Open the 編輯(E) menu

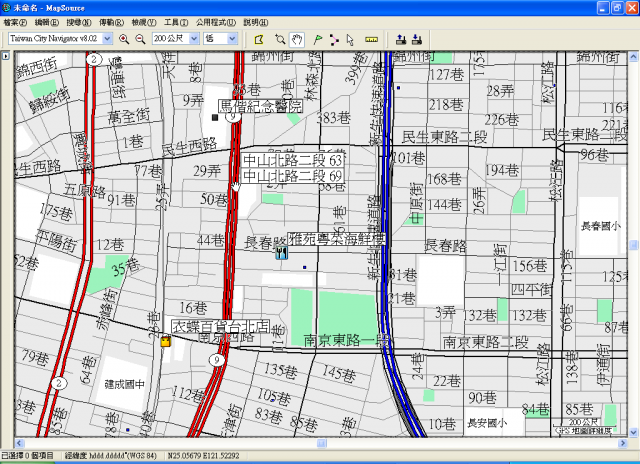[47, 22]
